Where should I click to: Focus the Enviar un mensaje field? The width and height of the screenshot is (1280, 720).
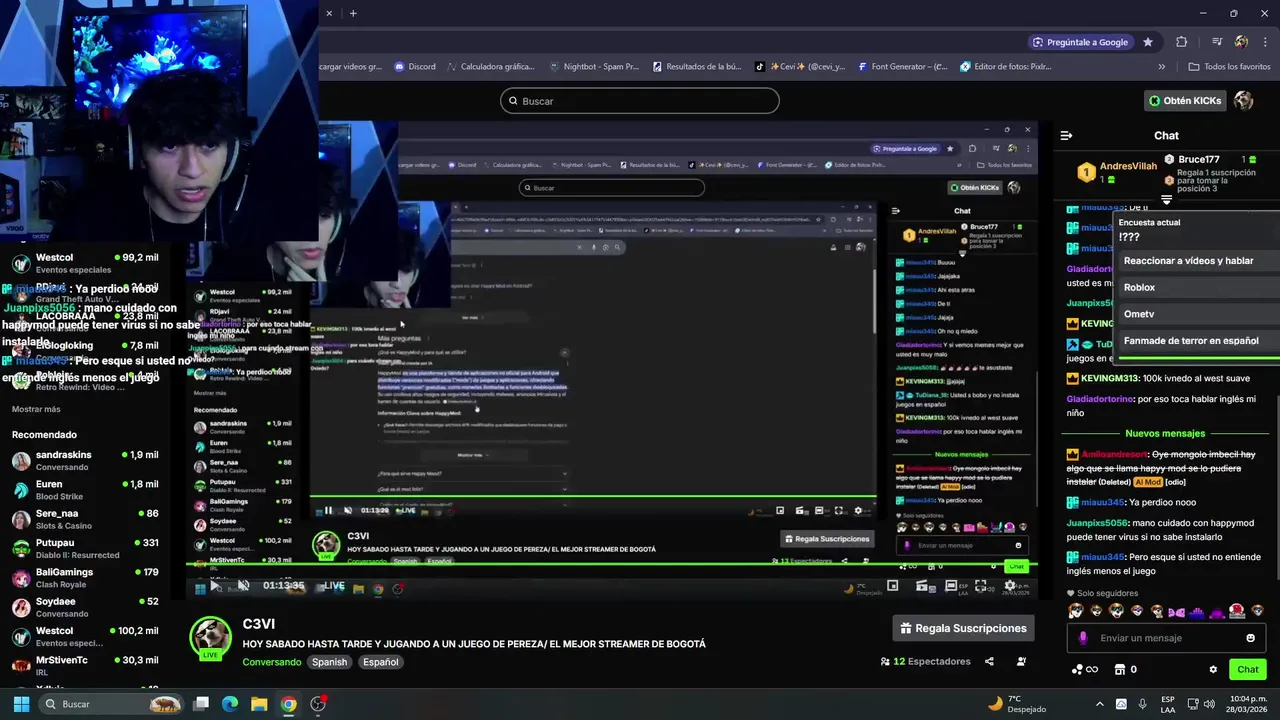coord(1166,638)
